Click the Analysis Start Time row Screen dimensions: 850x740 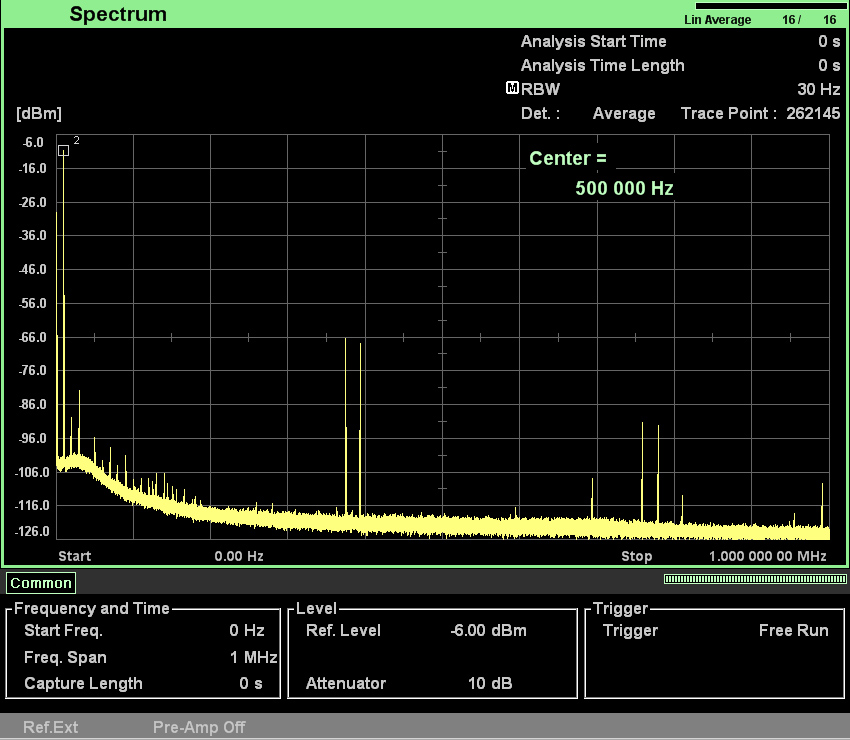tap(680, 41)
